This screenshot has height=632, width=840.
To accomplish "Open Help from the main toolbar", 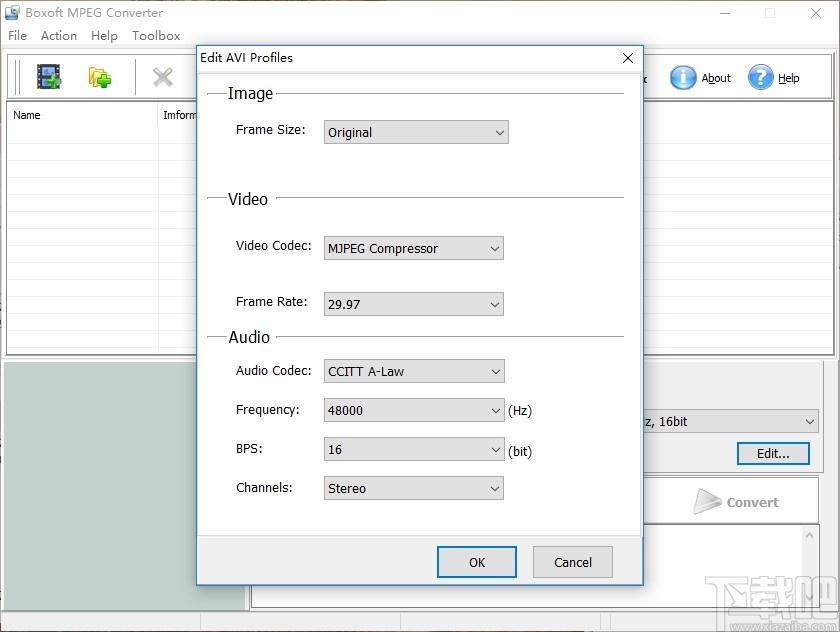I will click(774, 78).
